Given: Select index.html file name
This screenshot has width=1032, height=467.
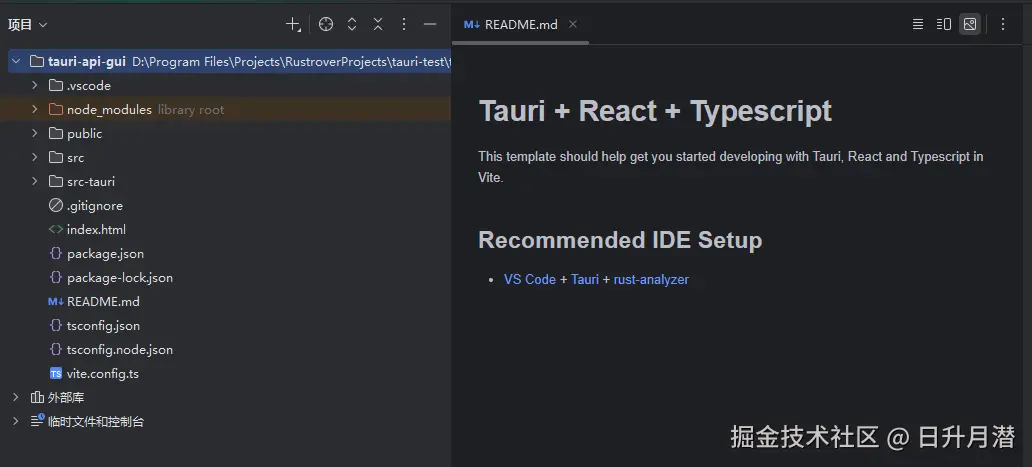Looking at the screenshot, I should point(96,230).
